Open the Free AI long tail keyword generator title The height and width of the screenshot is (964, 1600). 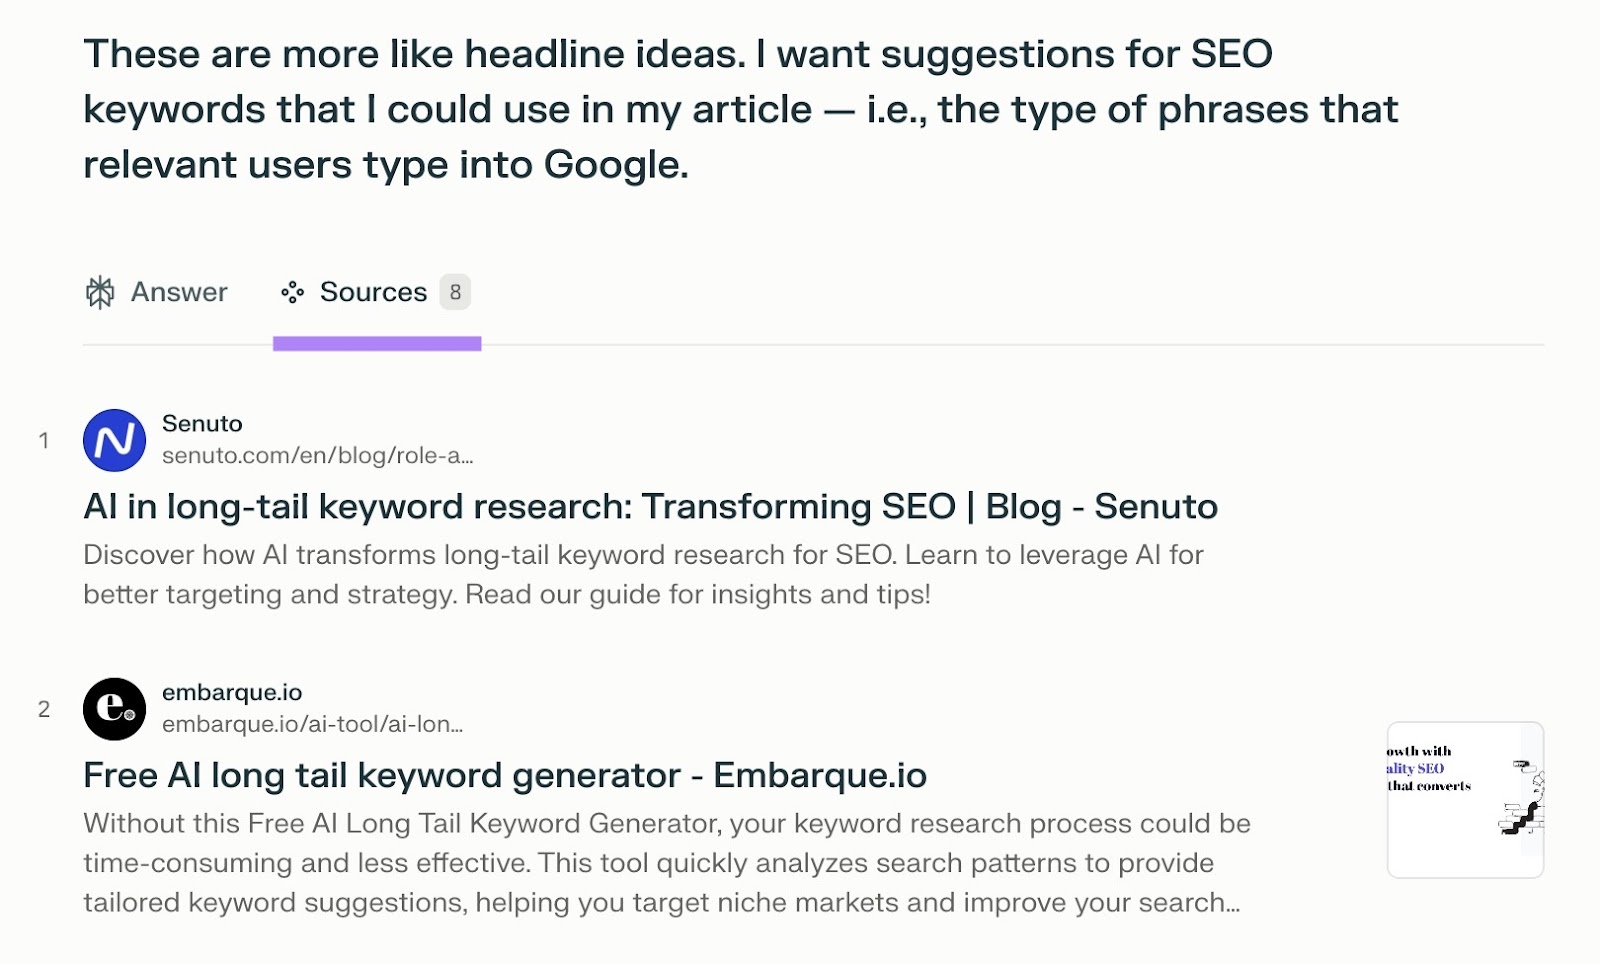(x=505, y=776)
